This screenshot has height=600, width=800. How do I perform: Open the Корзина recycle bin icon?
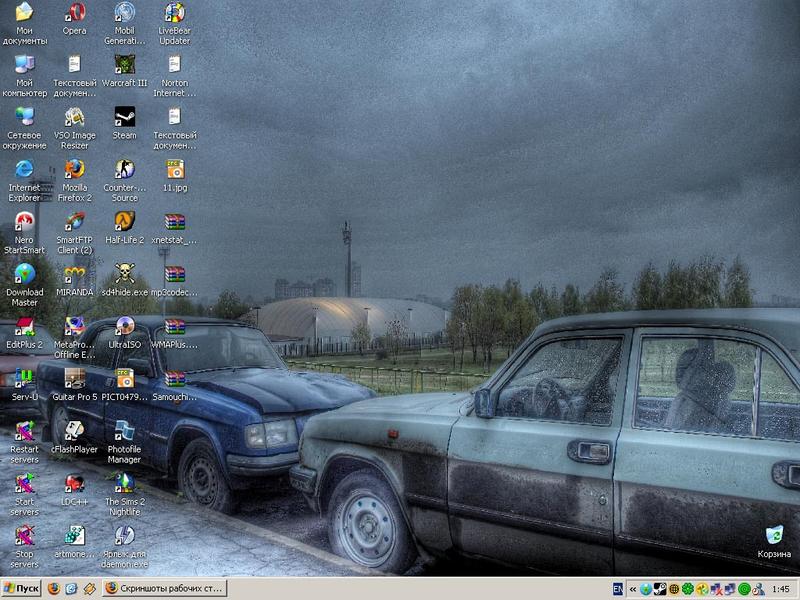coord(773,536)
